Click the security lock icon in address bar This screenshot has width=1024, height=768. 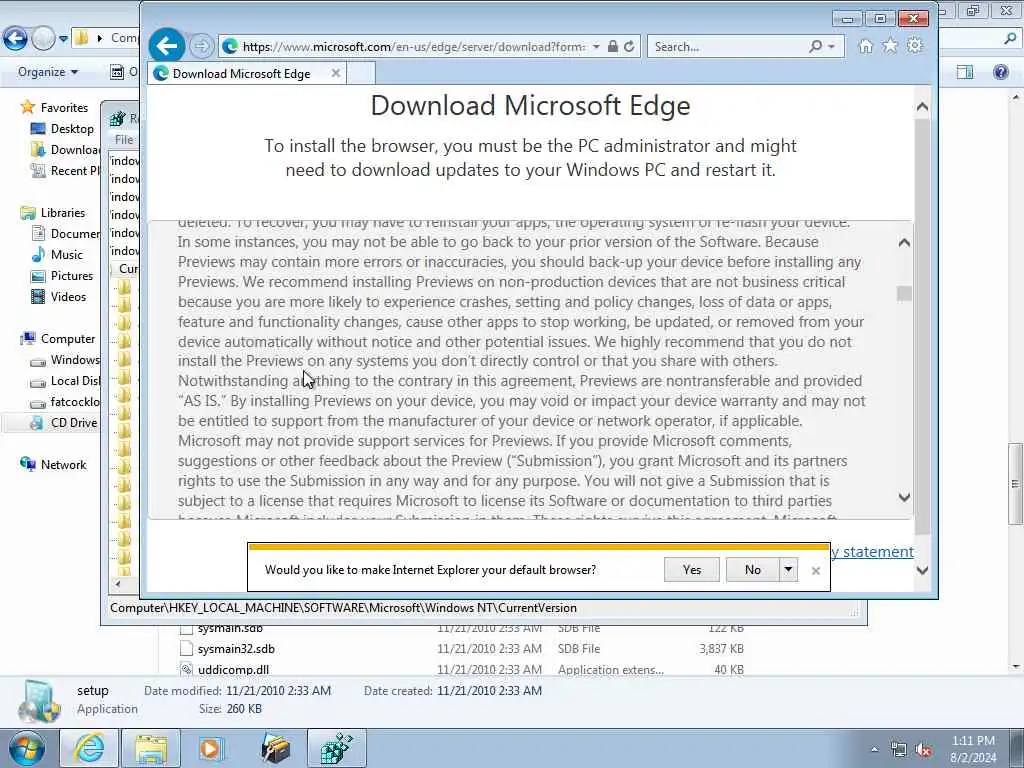pos(612,46)
